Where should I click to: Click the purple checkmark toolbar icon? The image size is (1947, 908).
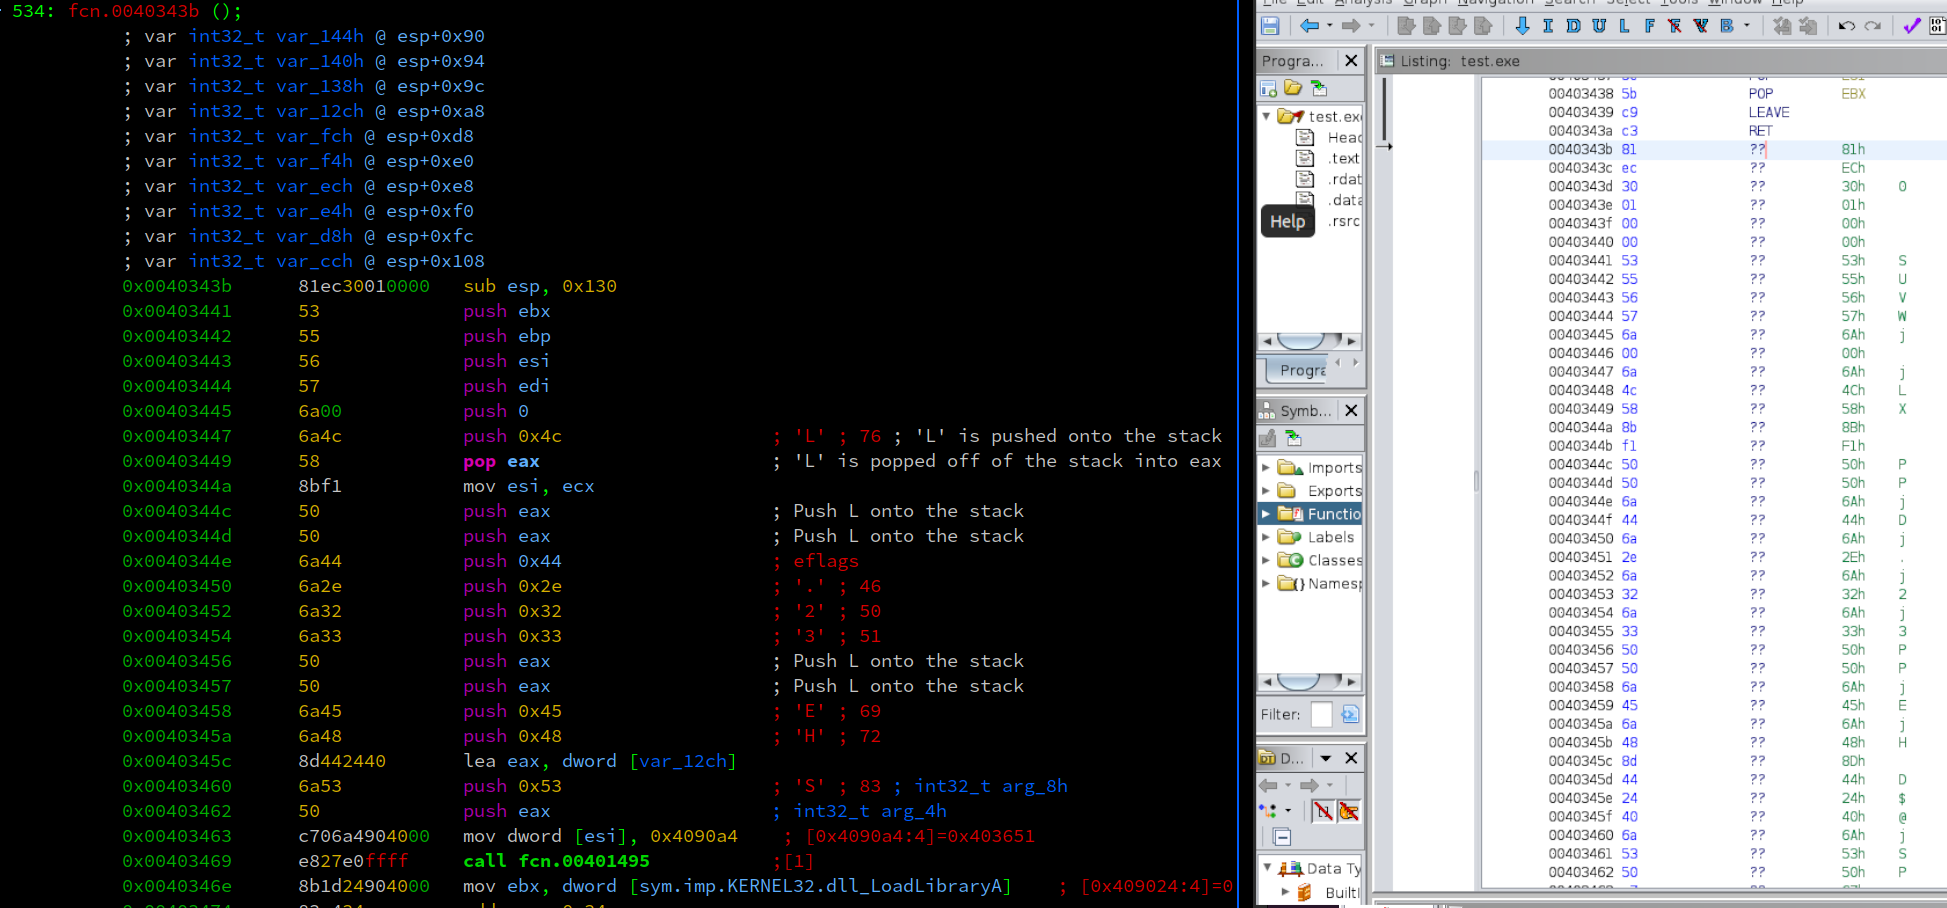pos(1911,26)
